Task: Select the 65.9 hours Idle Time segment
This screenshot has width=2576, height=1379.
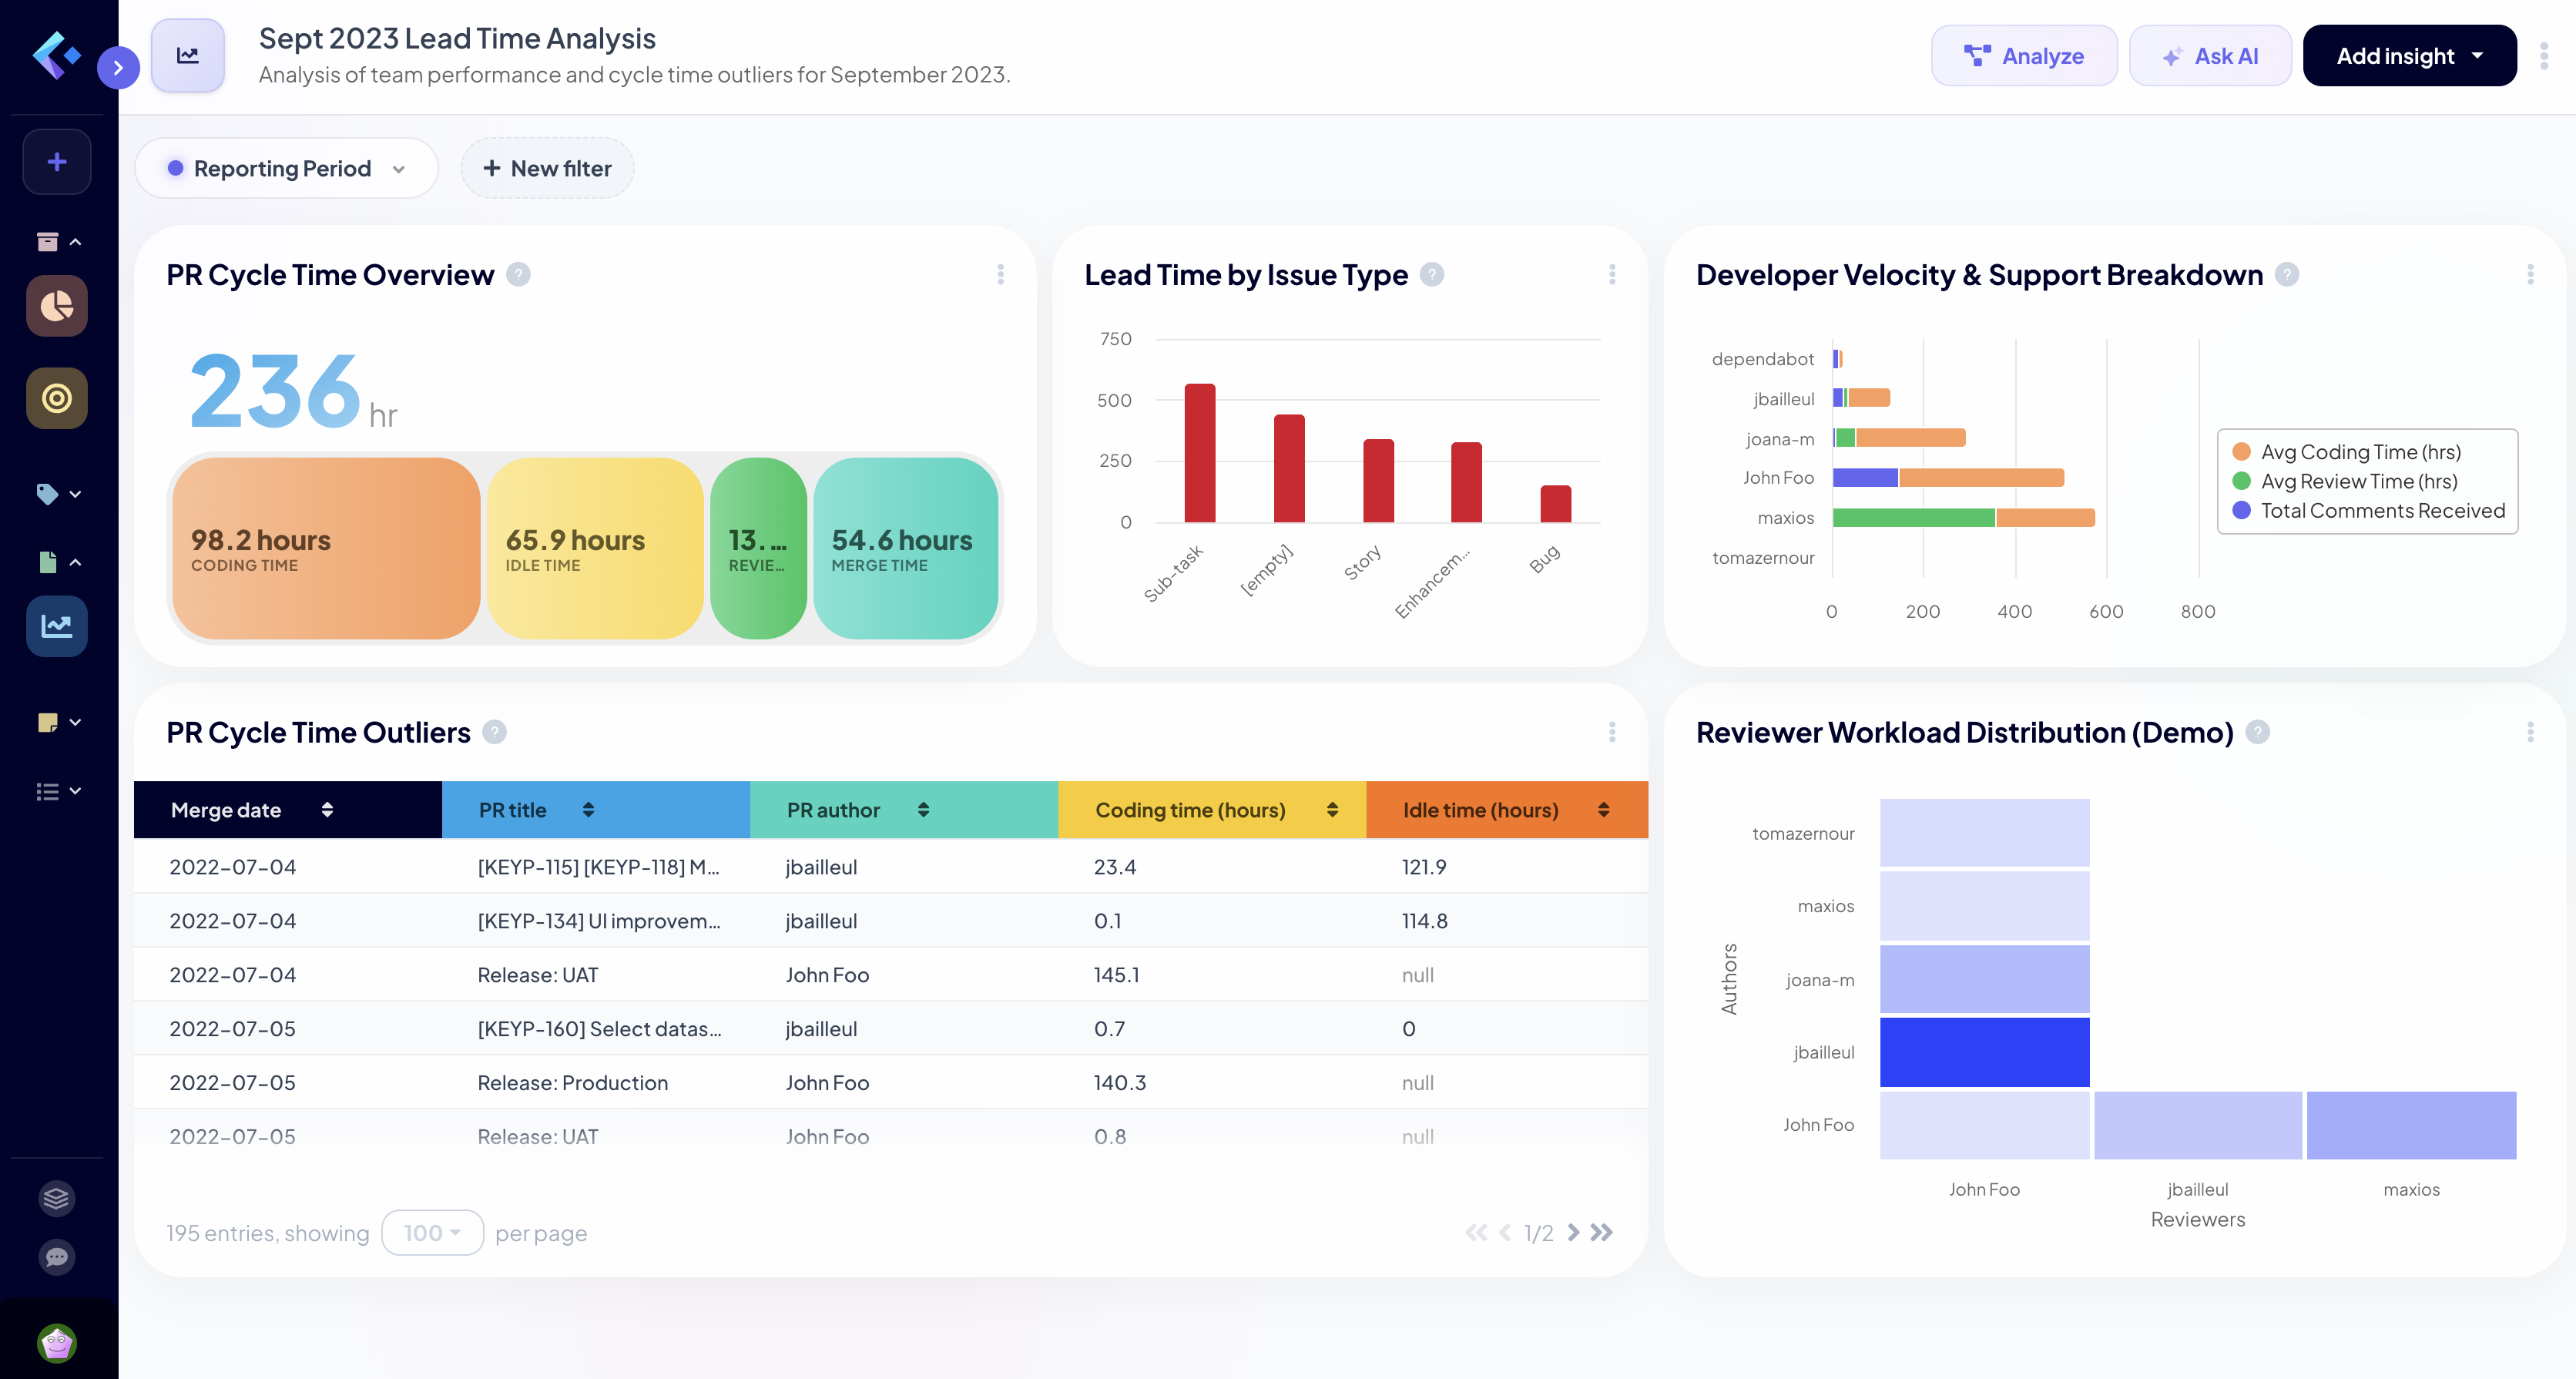Action: (595, 548)
